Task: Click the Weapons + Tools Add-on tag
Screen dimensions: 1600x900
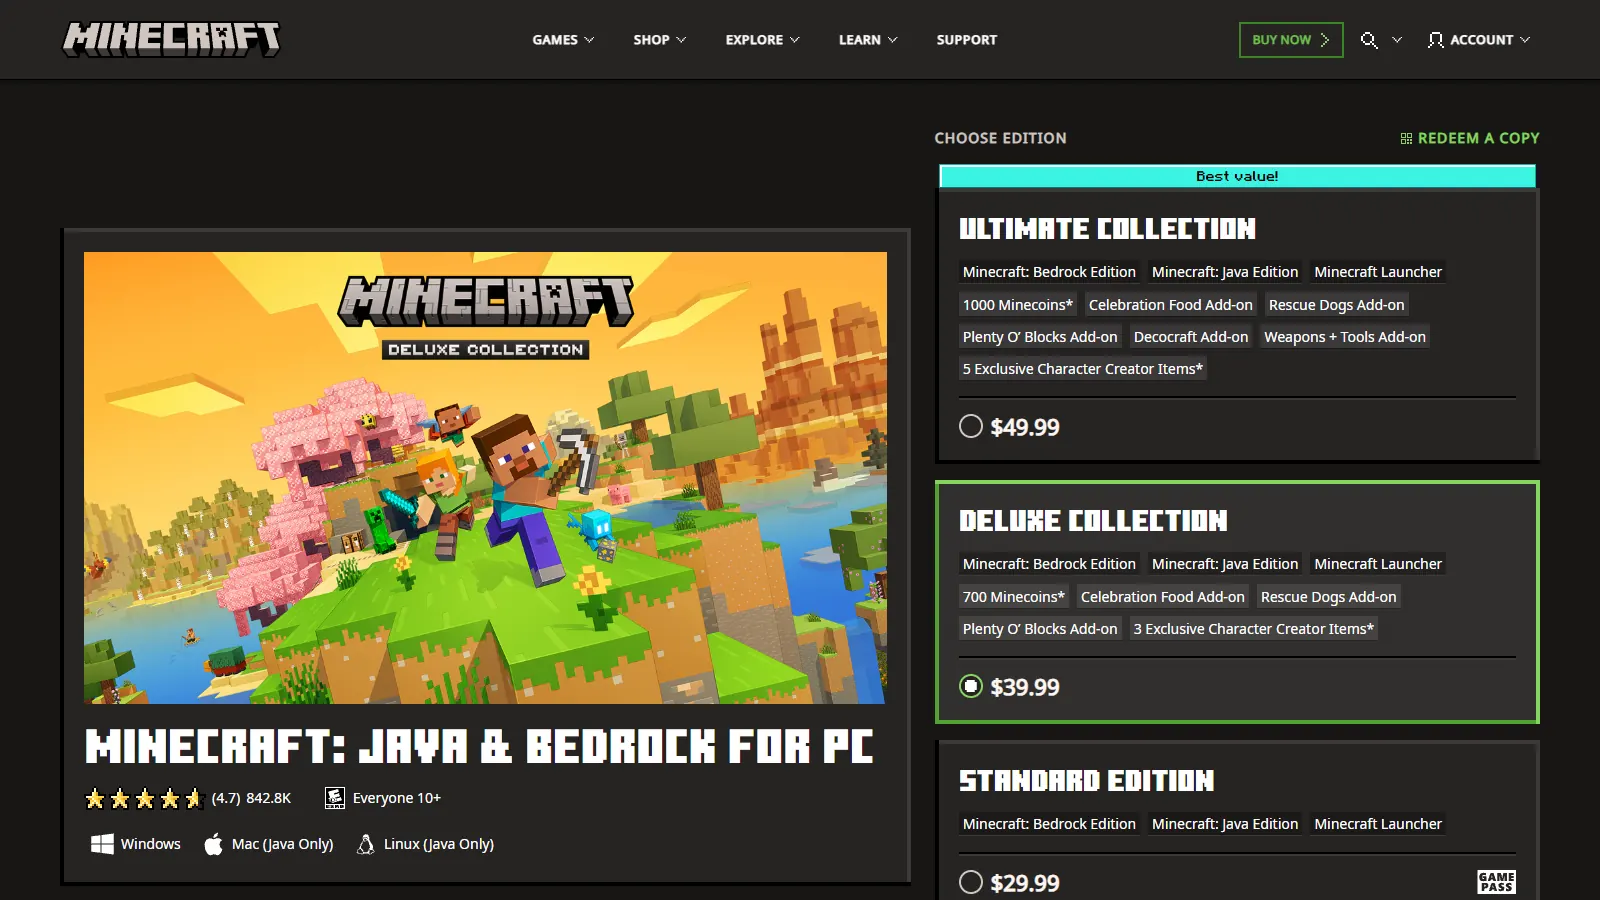Action: click(x=1345, y=337)
